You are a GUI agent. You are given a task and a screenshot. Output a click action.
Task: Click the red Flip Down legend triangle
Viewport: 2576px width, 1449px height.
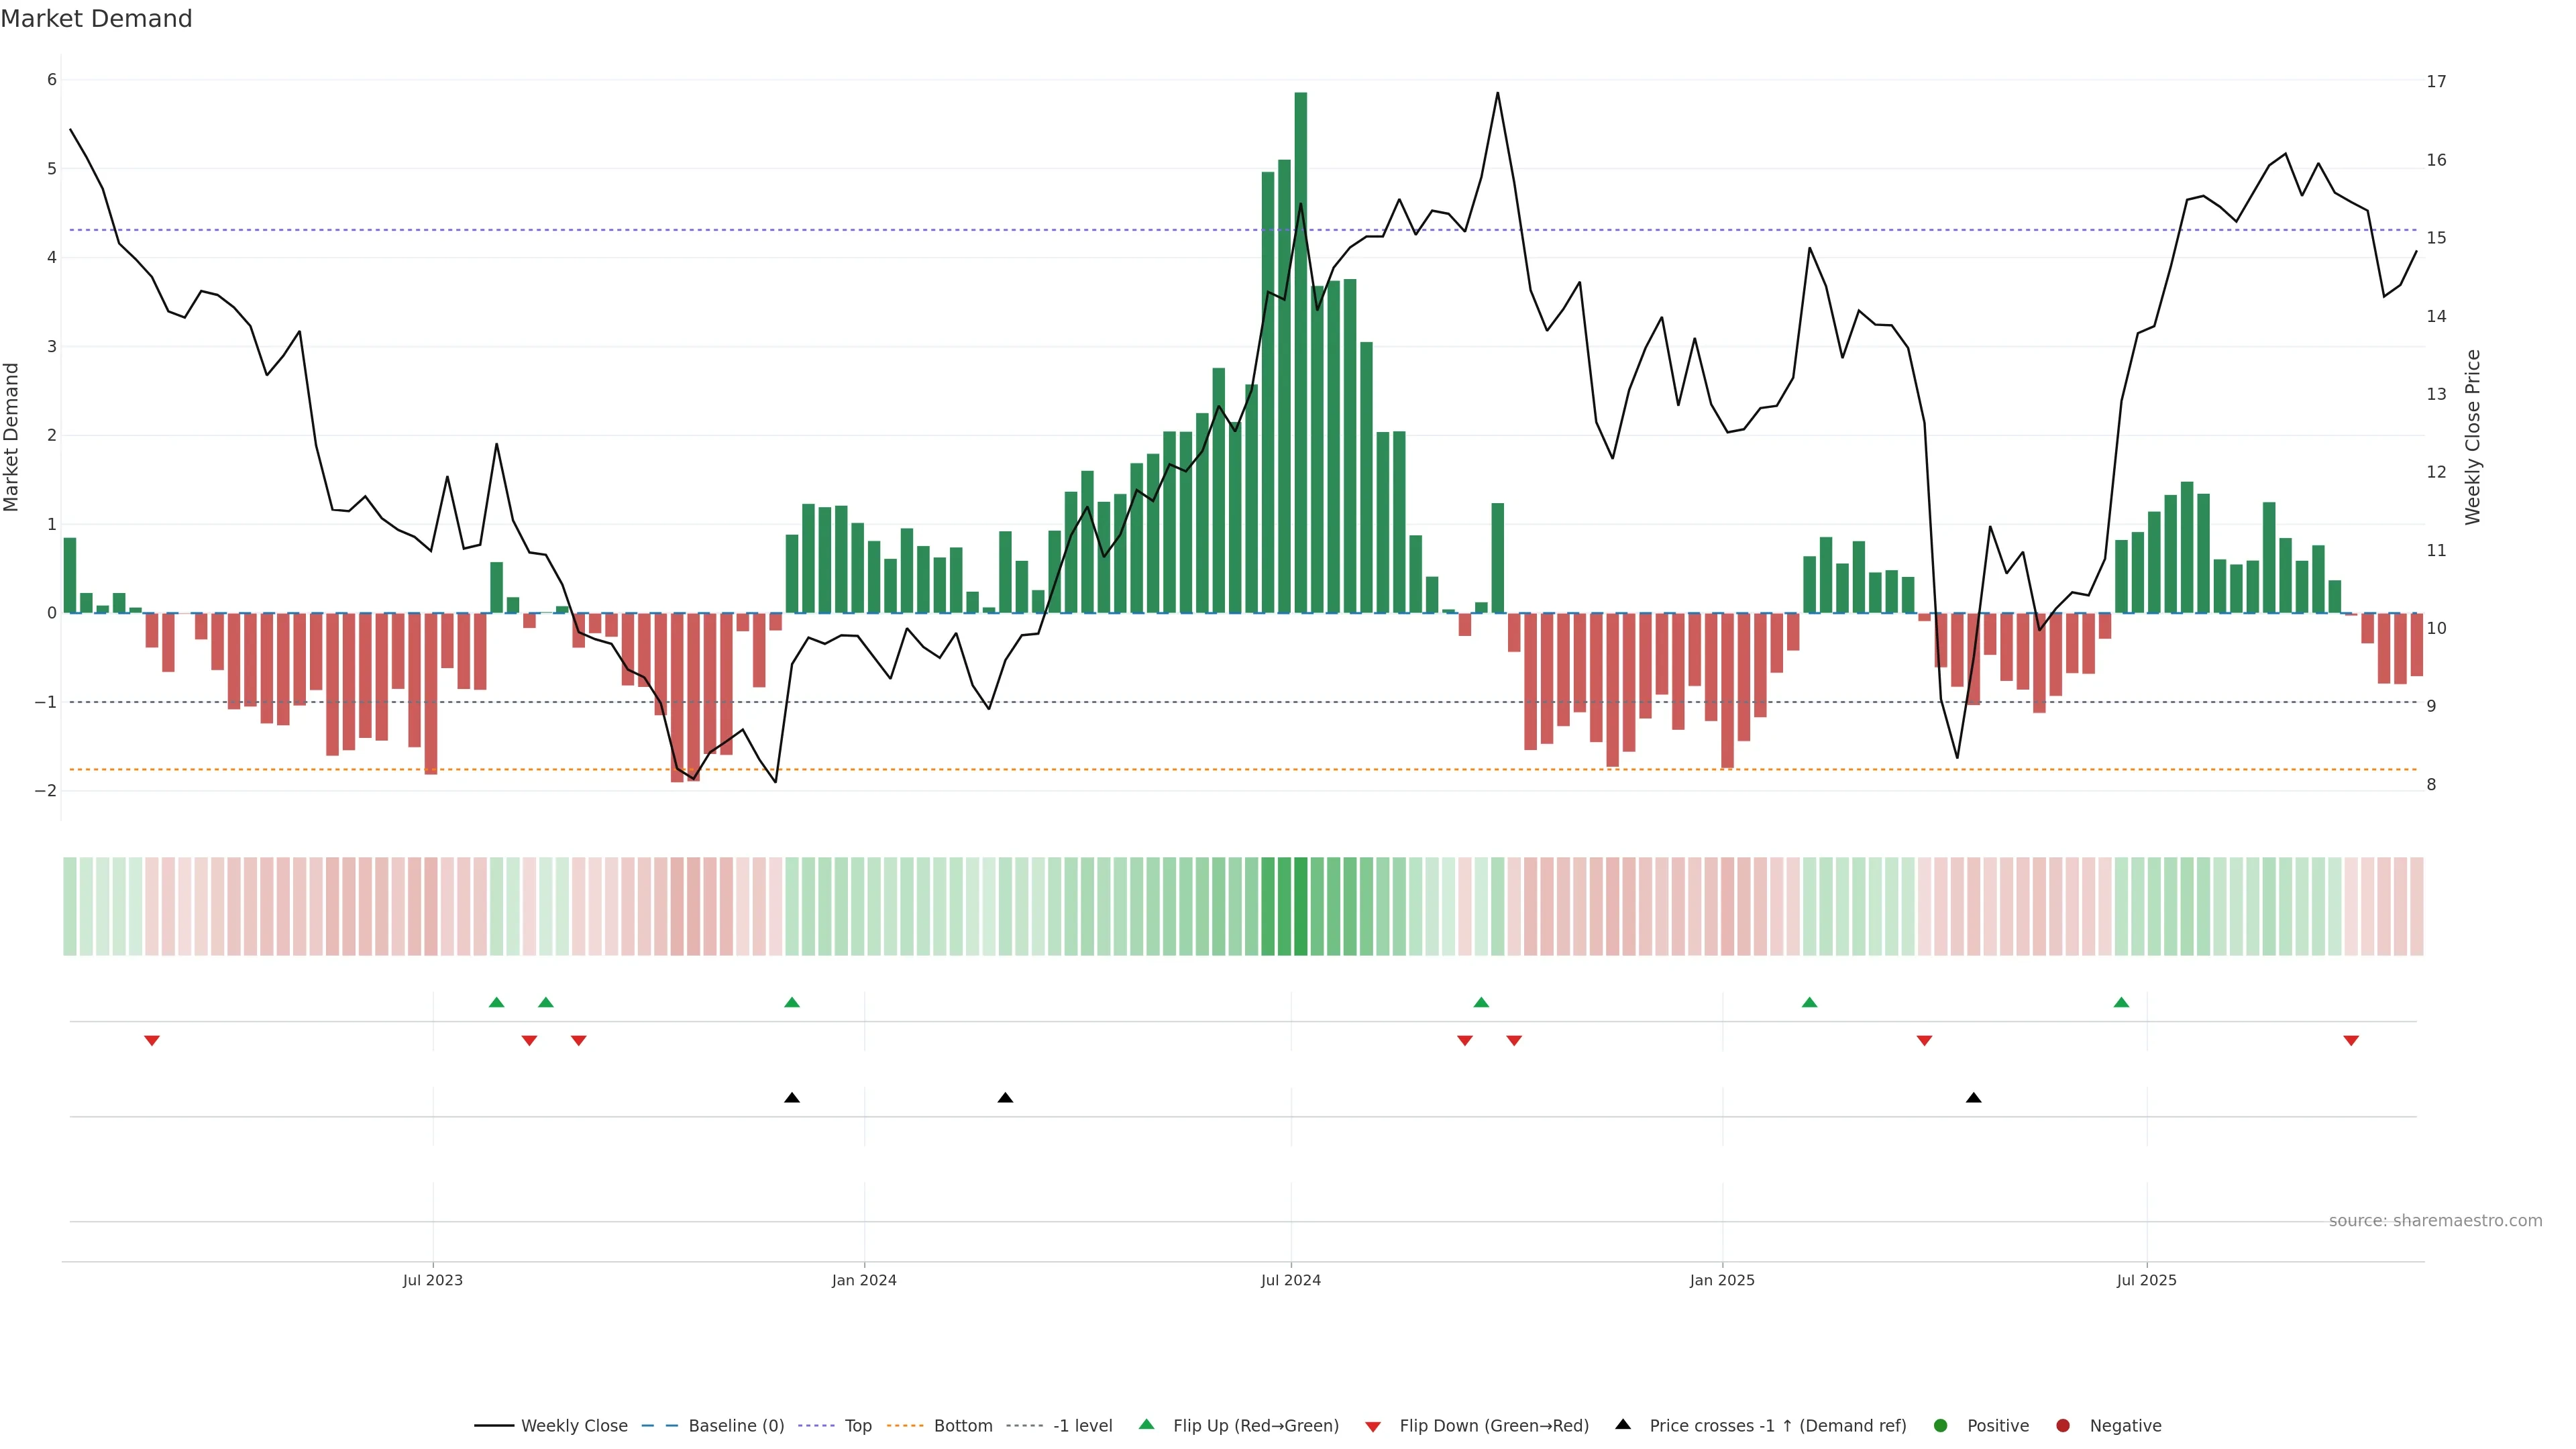[1373, 1426]
